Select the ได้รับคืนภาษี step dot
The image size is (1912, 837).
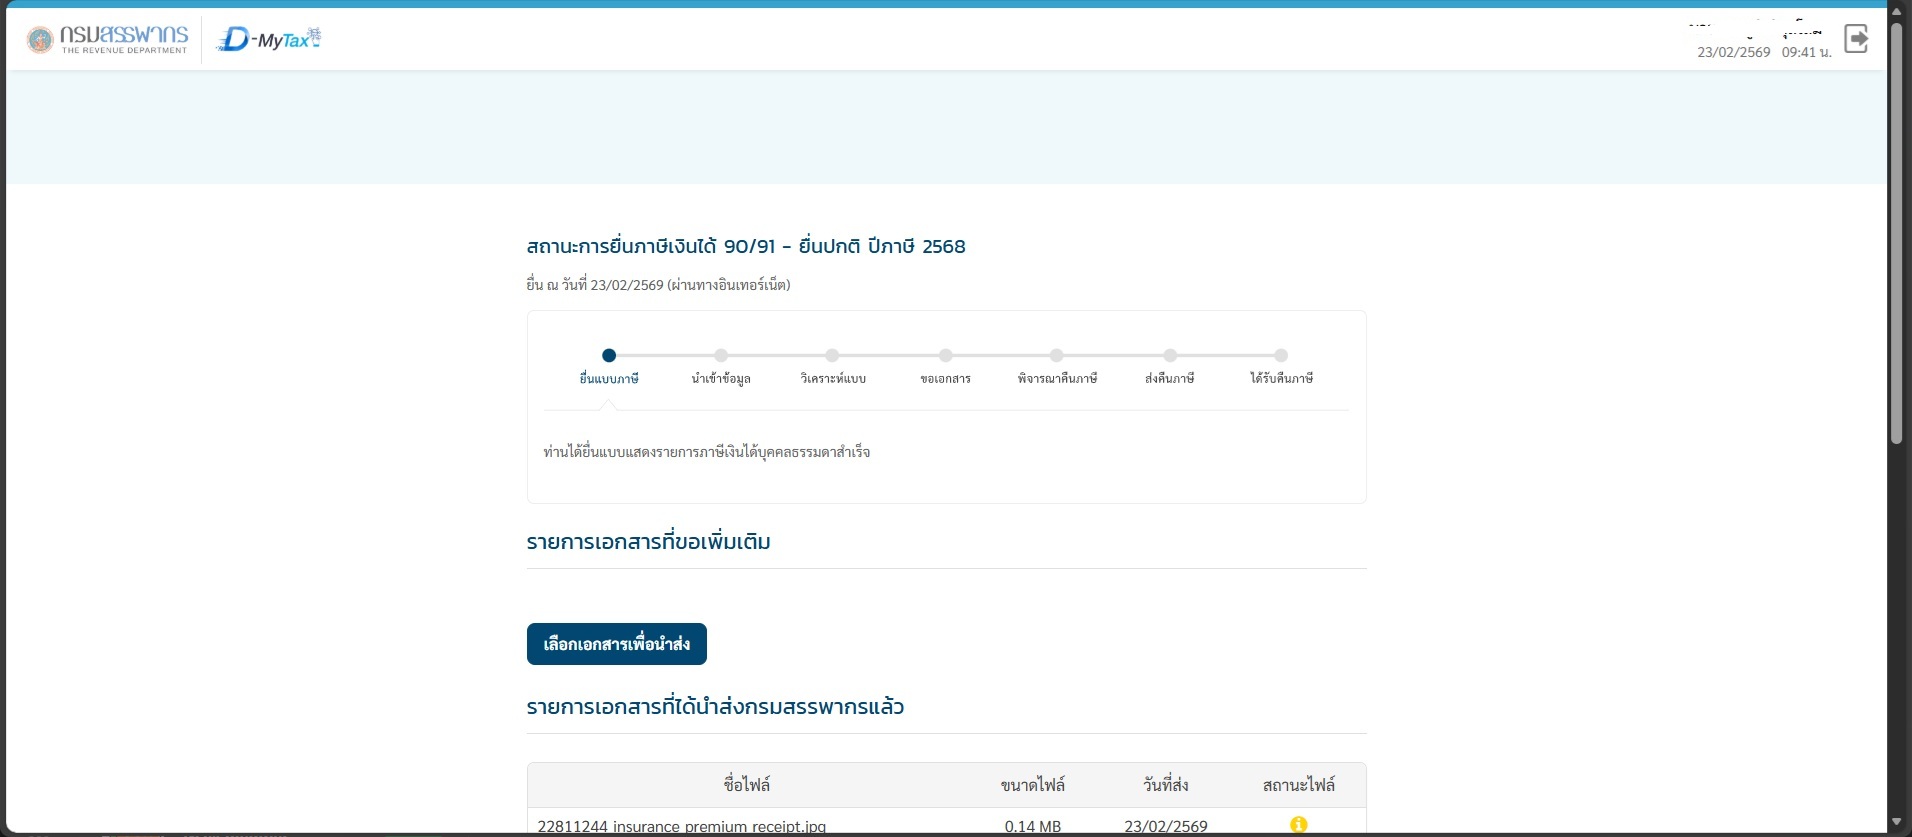point(1281,355)
